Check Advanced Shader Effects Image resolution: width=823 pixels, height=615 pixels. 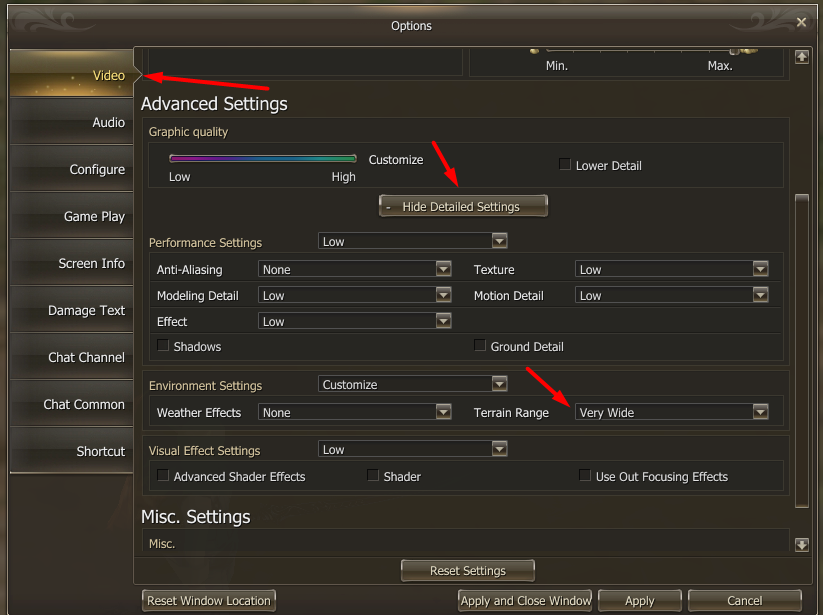tap(163, 475)
